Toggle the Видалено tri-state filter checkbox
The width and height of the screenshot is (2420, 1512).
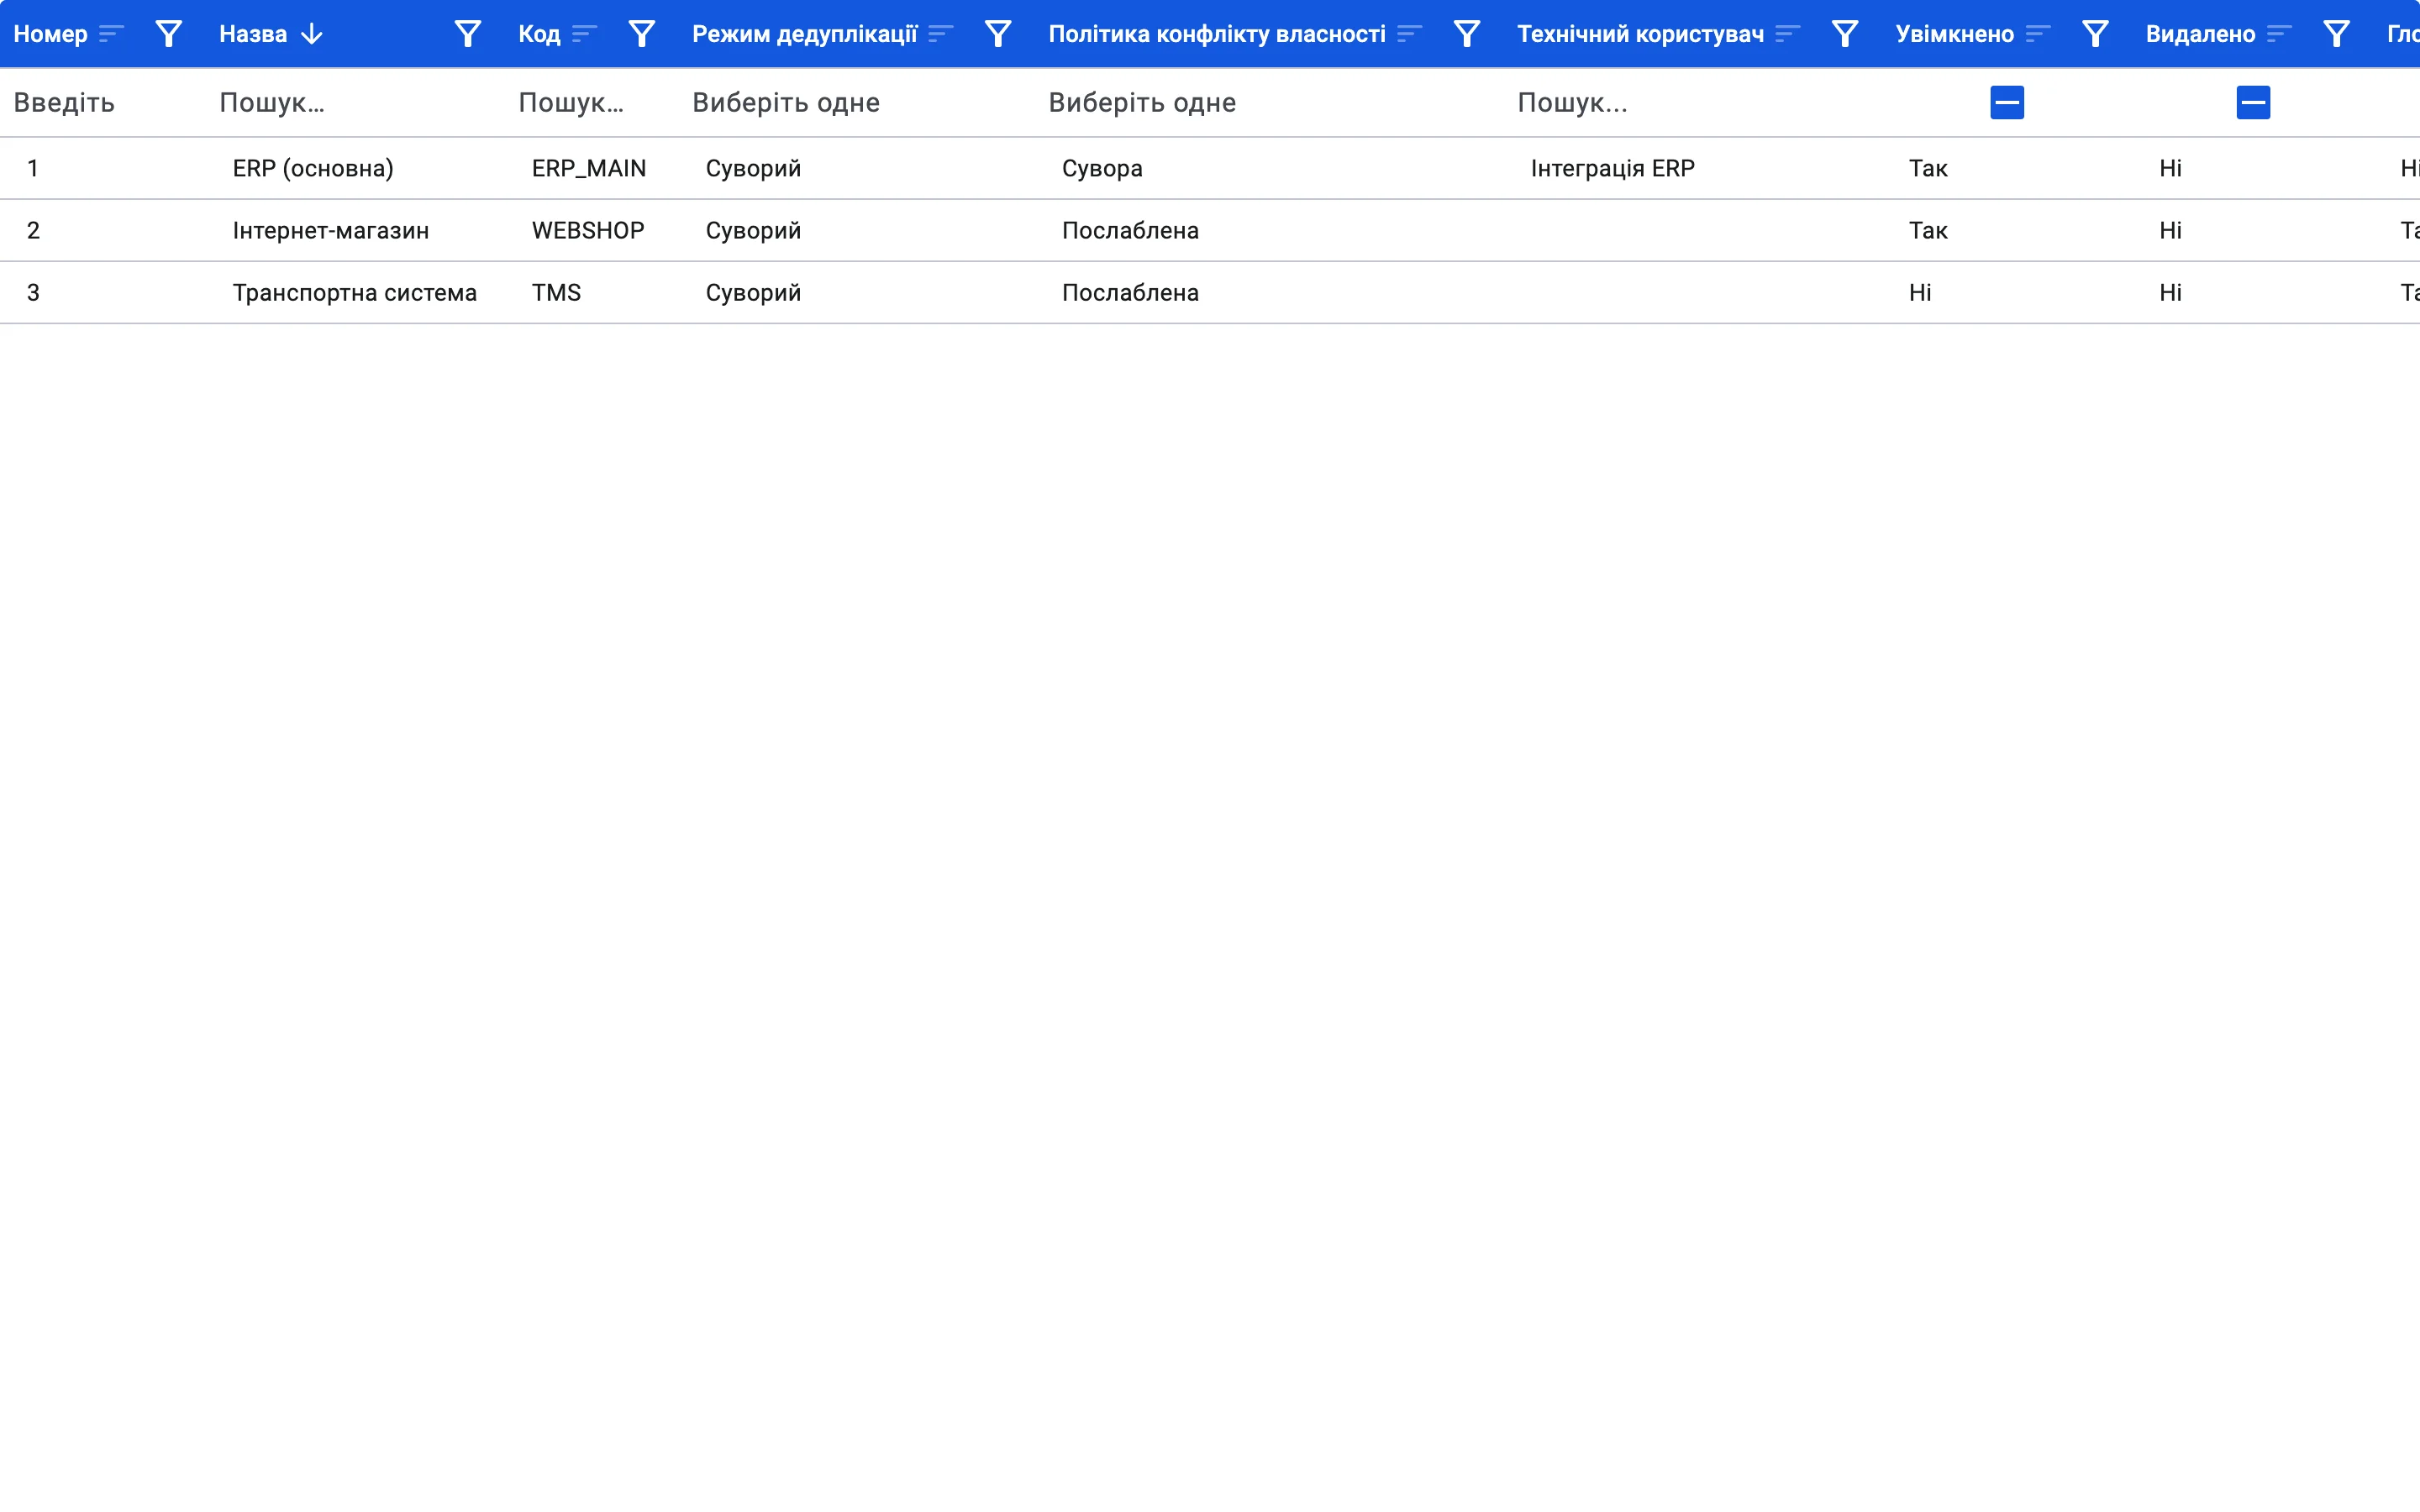[x=2253, y=102]
